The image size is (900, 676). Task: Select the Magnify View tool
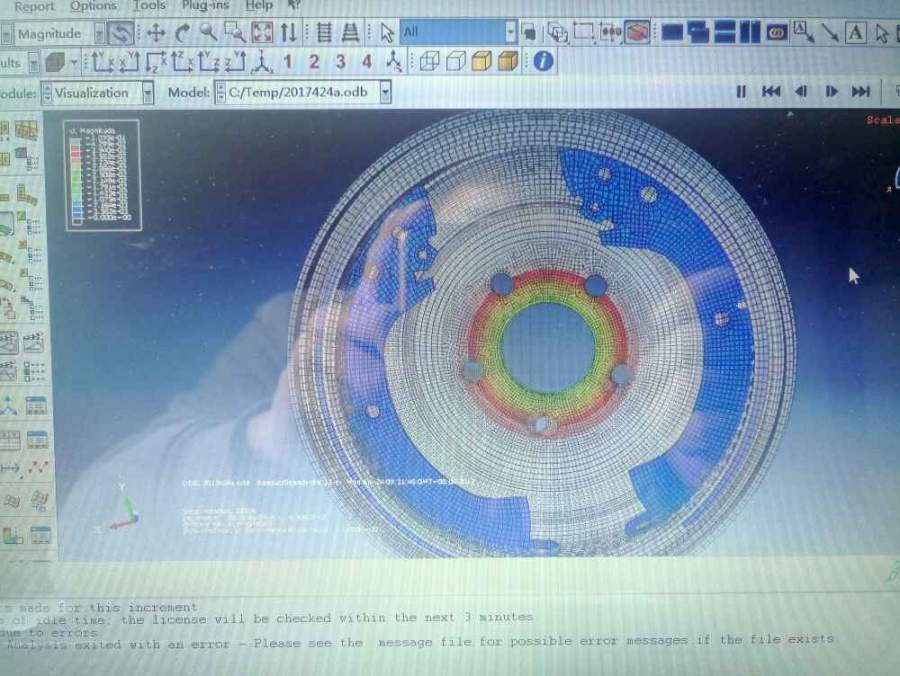coord(208,33)
